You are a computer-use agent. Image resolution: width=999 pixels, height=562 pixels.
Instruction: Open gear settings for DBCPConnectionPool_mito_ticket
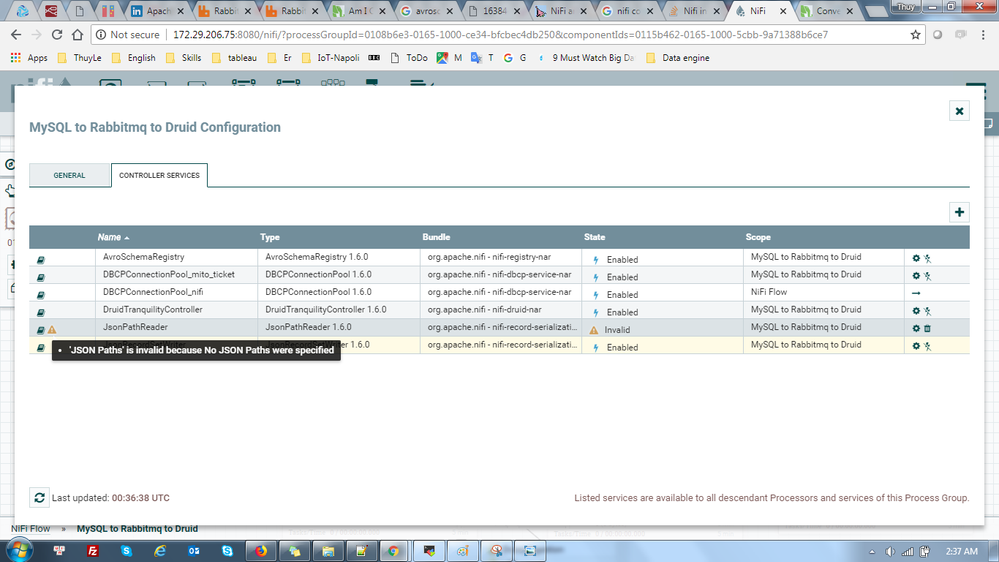click(916, 276)
